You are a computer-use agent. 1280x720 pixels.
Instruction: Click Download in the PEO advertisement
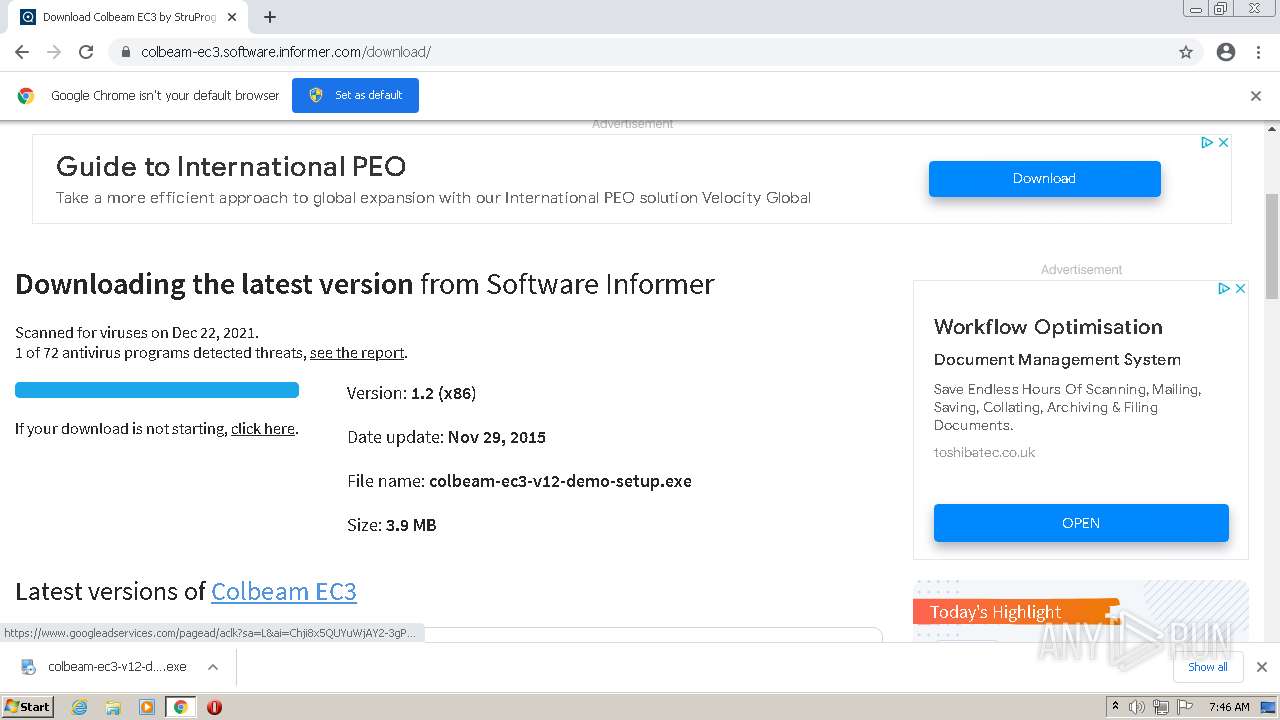(1044, 178)
